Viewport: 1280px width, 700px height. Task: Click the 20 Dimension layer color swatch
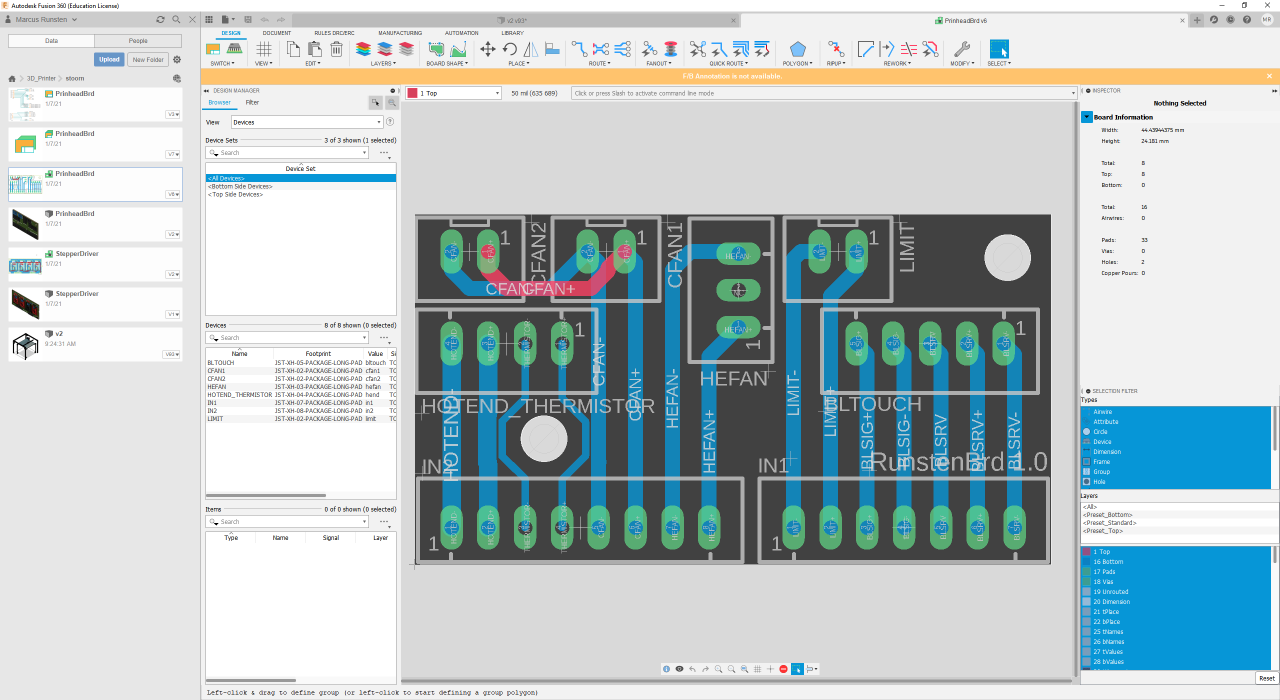point(1086,601)
